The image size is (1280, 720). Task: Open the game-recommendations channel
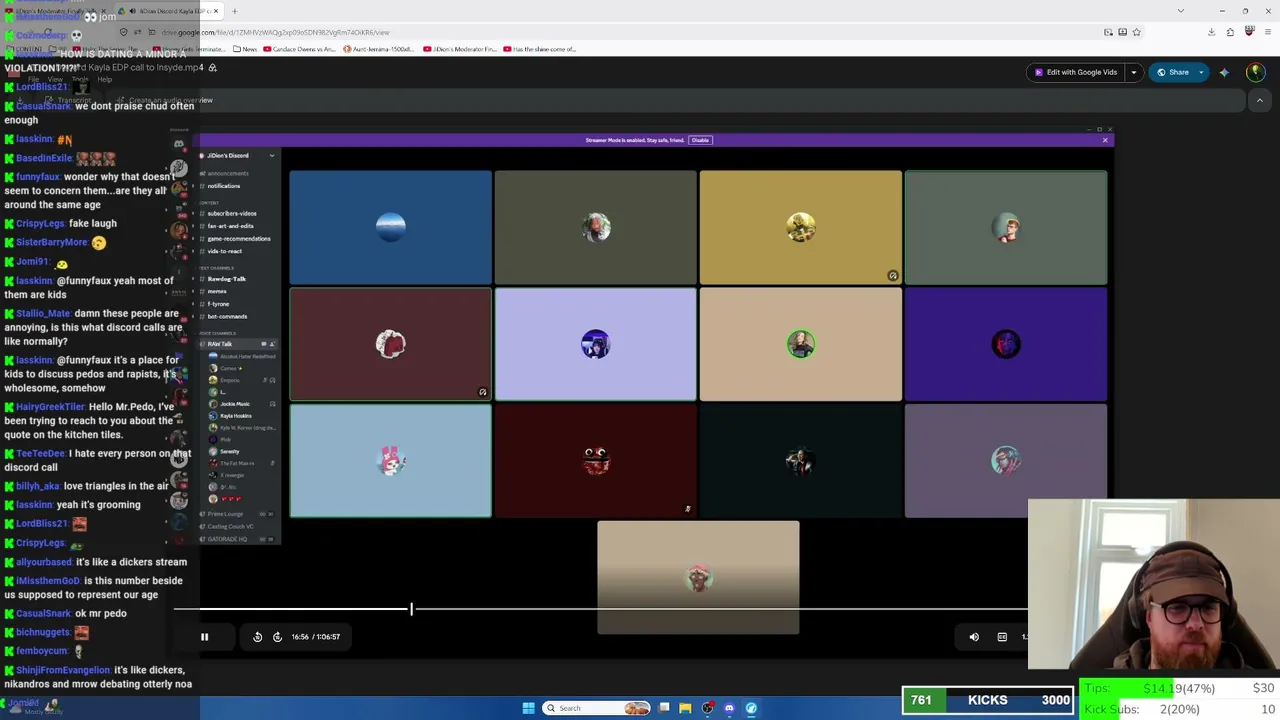click(x=238, y=238)
